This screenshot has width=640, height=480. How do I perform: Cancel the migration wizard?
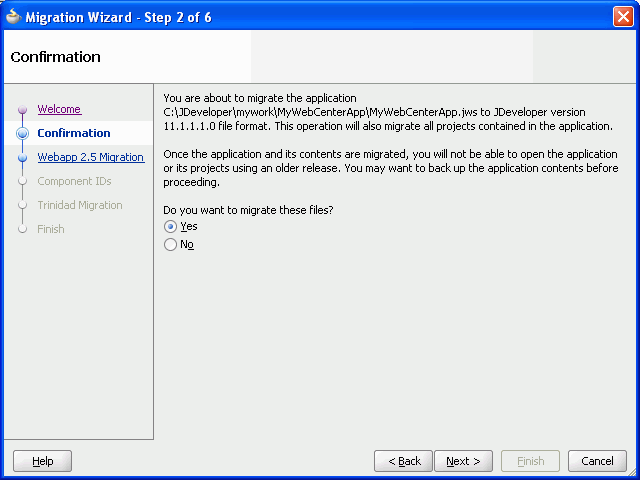tap(597, 461)
